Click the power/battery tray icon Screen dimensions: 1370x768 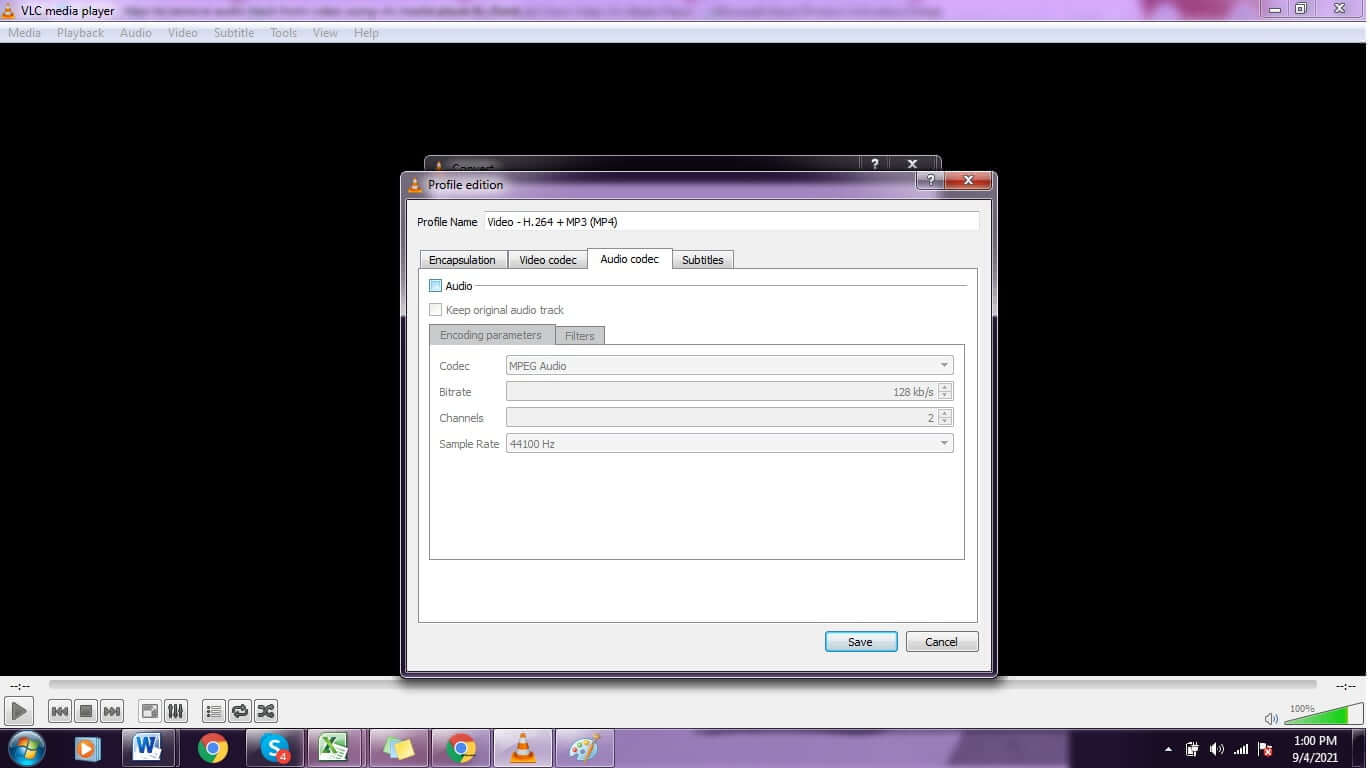pyautogui.click(x=1192, y=749)
